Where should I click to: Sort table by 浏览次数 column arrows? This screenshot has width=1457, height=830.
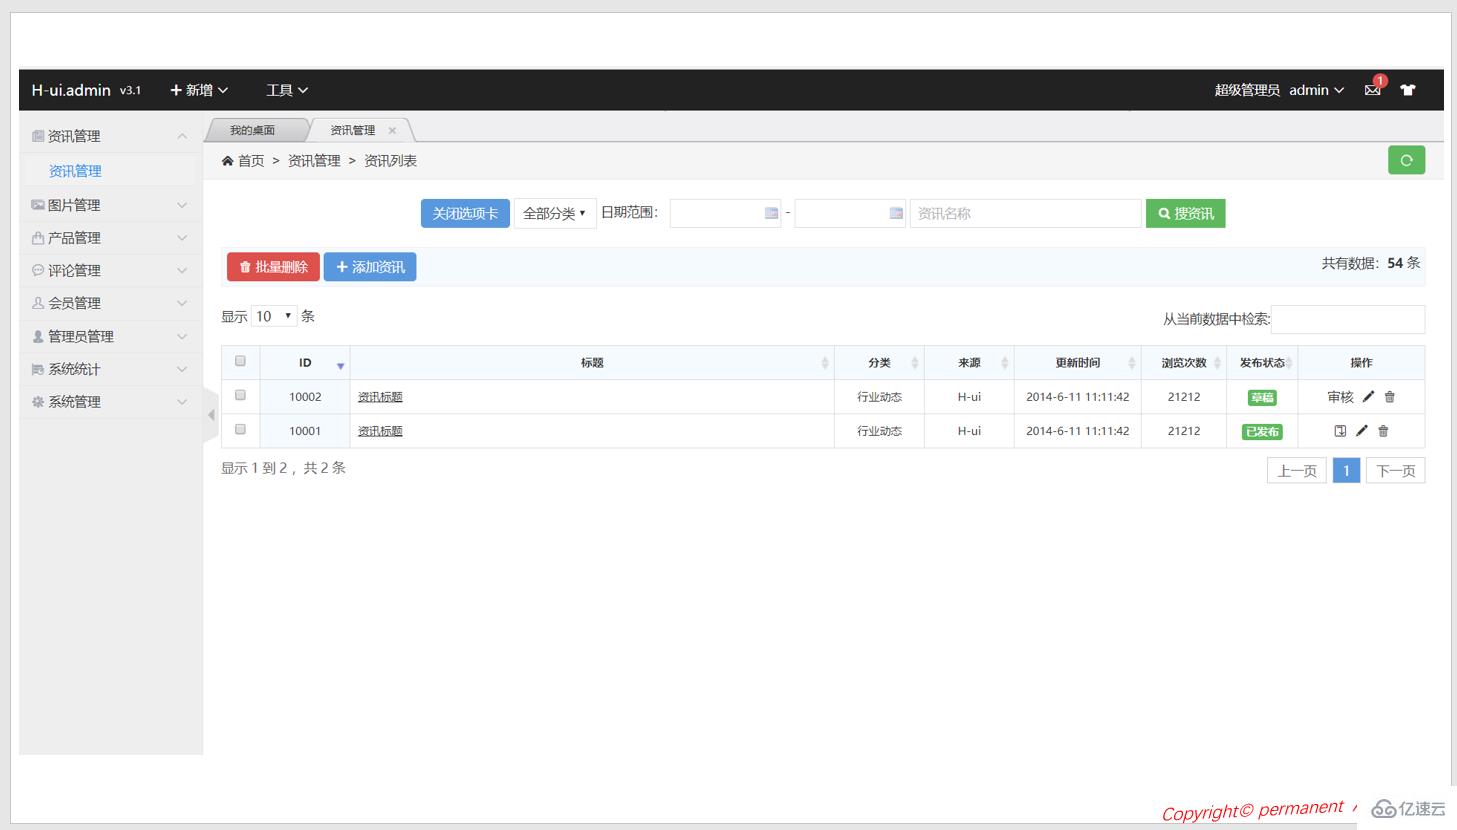[x=1217, y=363]
